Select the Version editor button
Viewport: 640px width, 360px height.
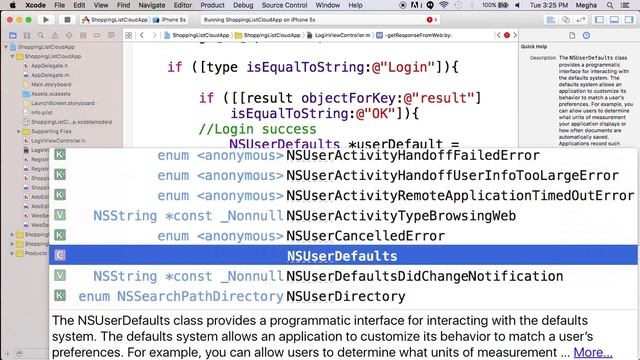(580, 20)
